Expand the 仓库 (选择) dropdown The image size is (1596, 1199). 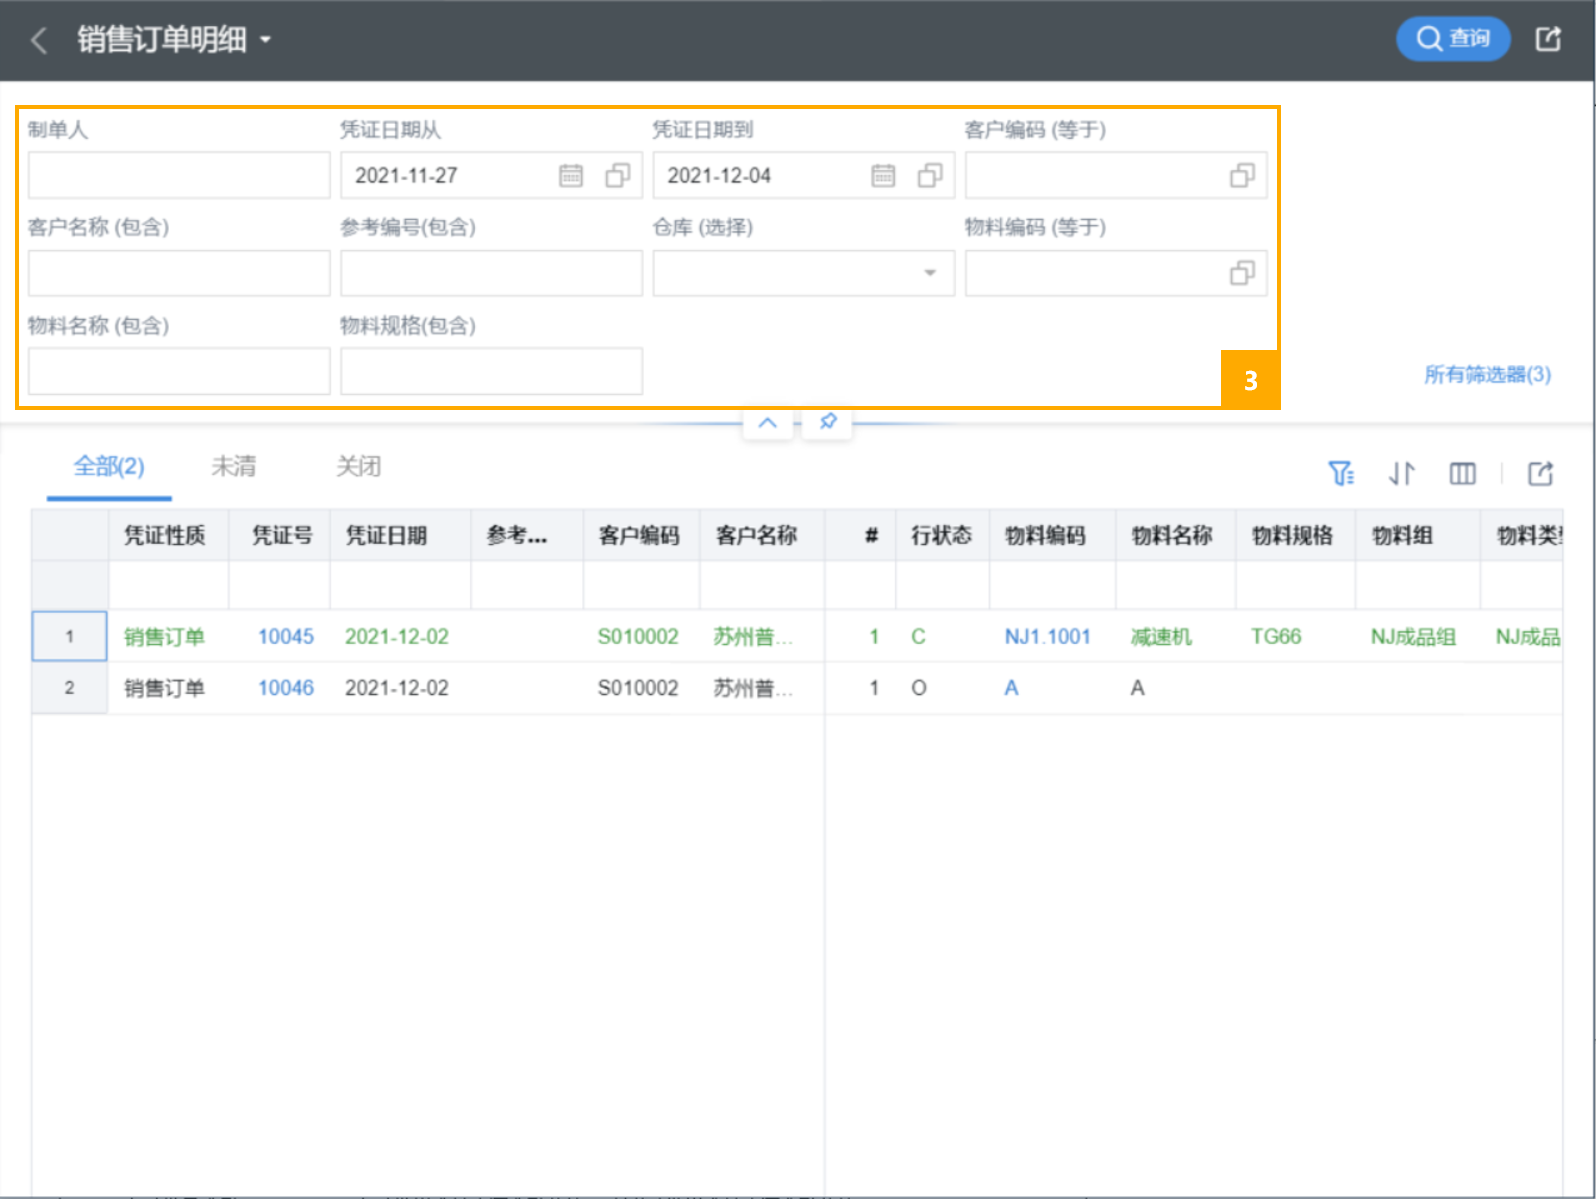[930, 273]
